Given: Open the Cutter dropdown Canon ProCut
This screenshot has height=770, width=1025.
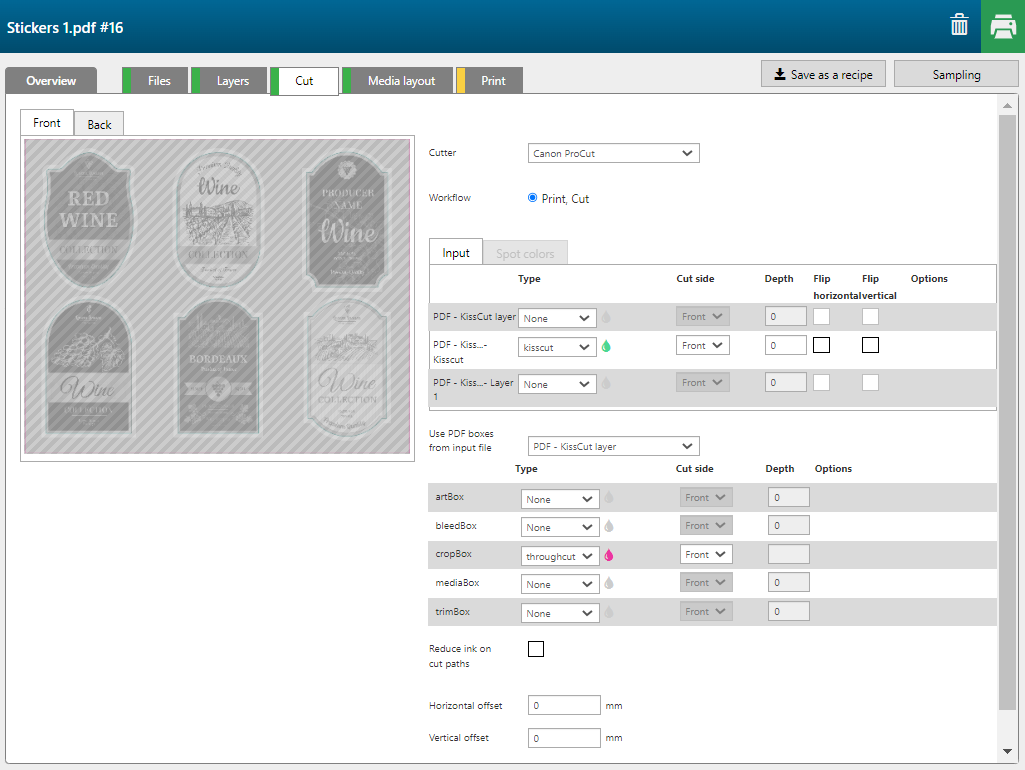Looking at the screenshot, I should pos(613,154).
